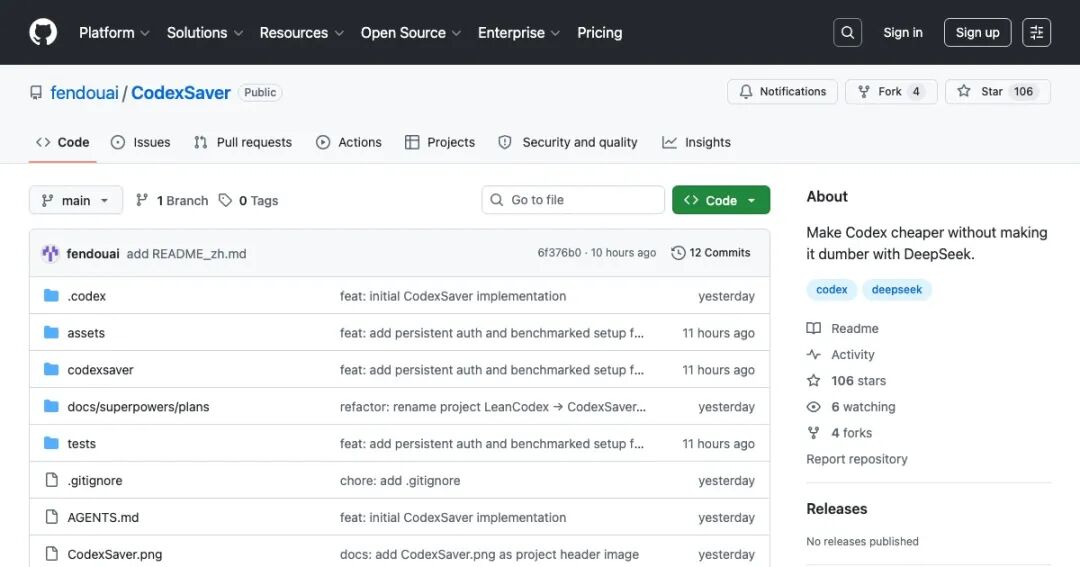Screen dimensions: 1080x567
Task: Click the Activity pulse icon
Action: pos(813,354)
